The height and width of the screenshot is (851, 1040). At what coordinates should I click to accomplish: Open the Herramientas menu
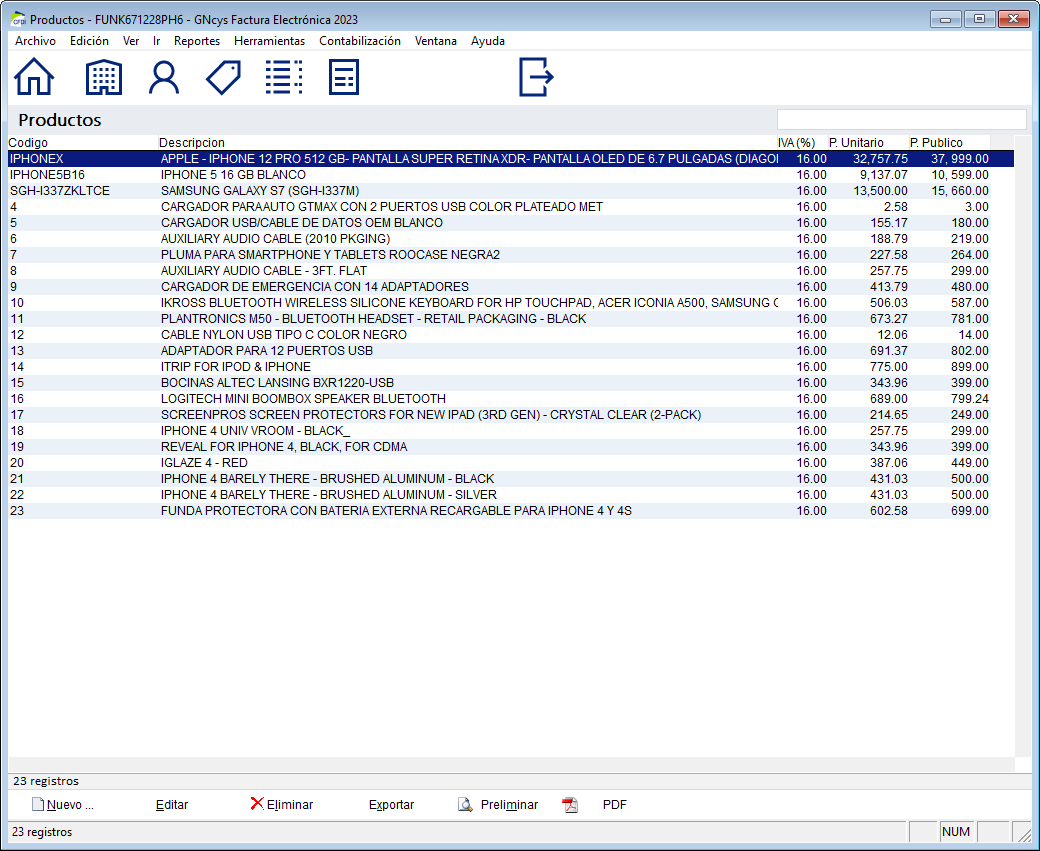pyautogui.click(x=269, y=41)
